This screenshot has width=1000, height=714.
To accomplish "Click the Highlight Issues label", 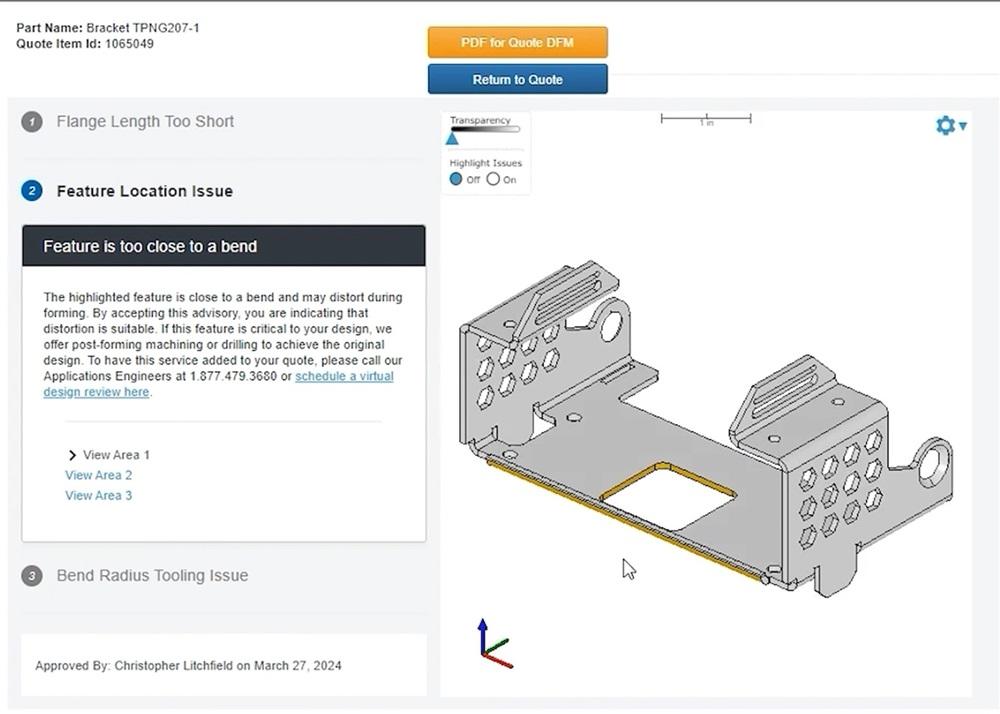I will (x=485, y=163).
